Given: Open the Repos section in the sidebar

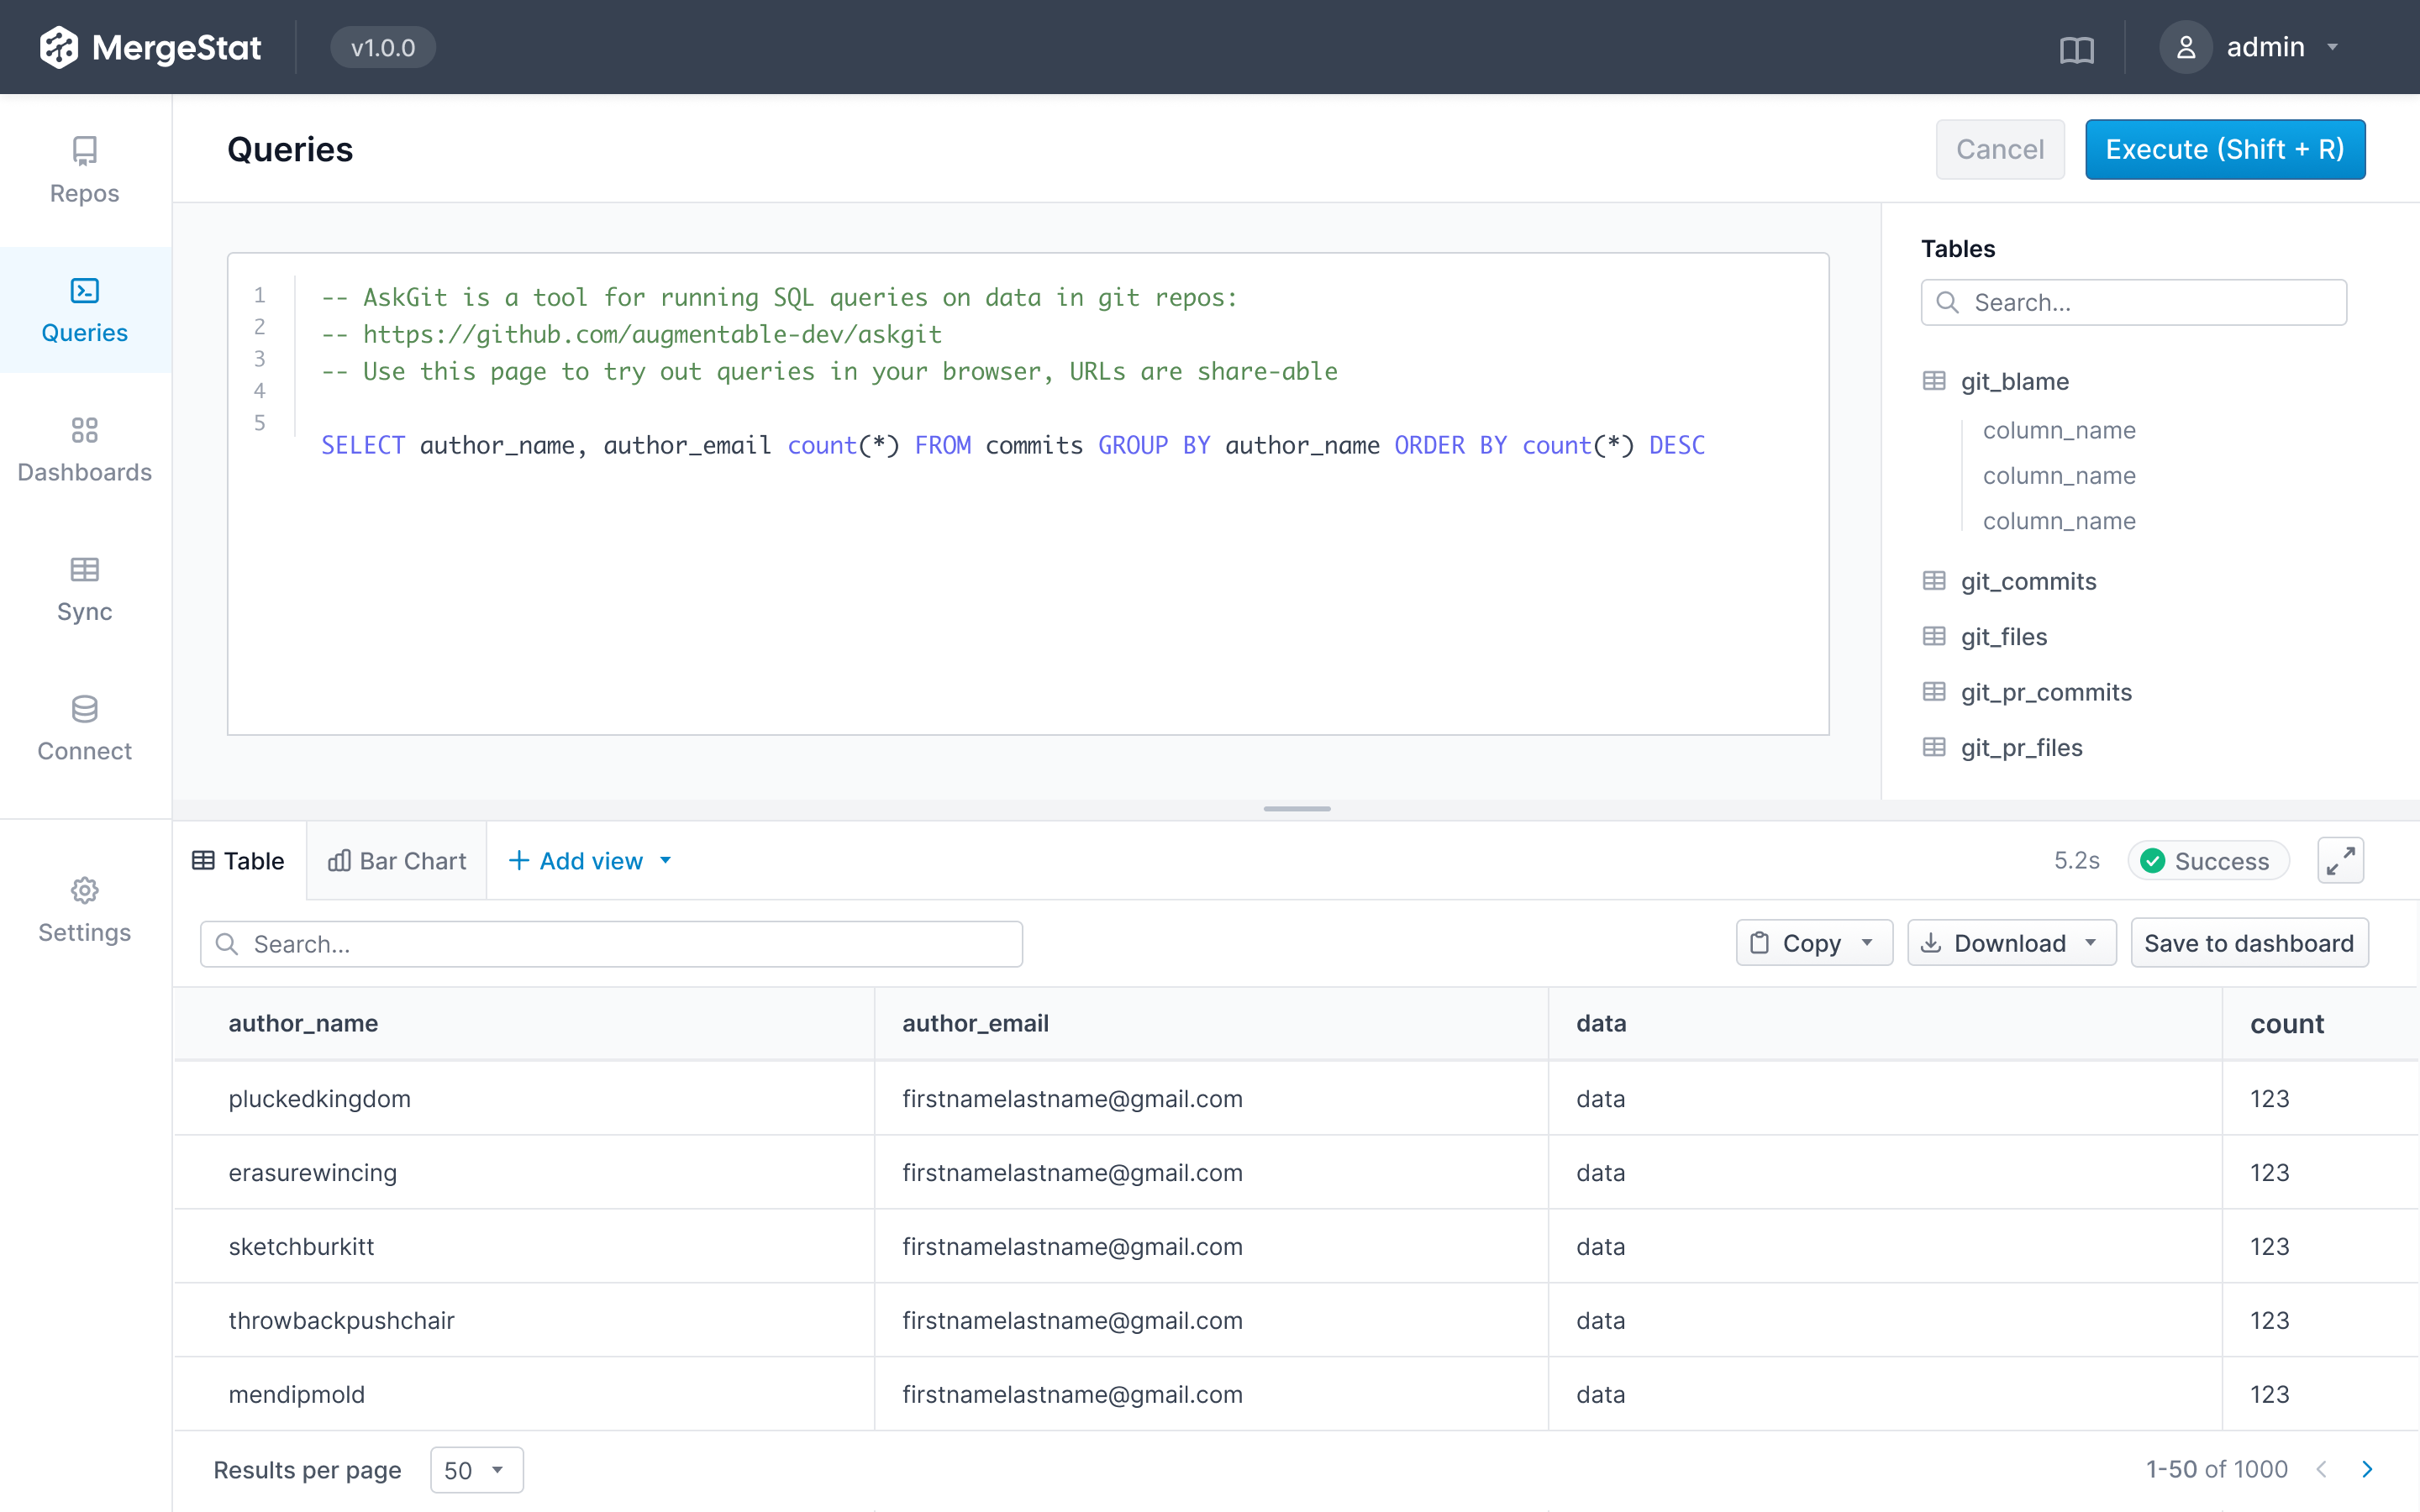Looking at the screenshot, I should [x=84, y=170].
